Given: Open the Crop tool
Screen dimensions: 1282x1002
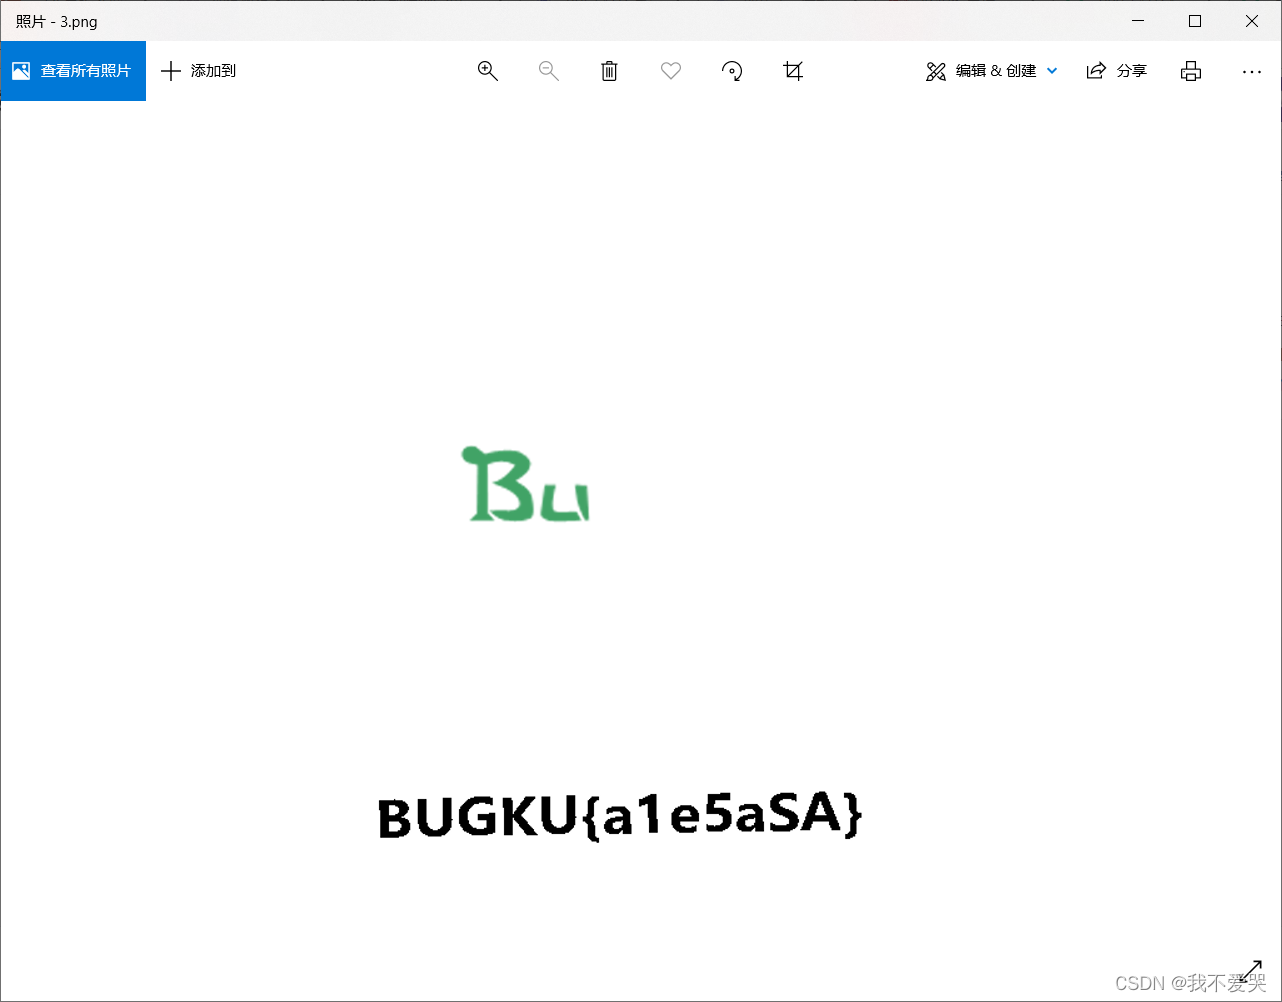Looking at the screenshot, I should click(793, 70).
